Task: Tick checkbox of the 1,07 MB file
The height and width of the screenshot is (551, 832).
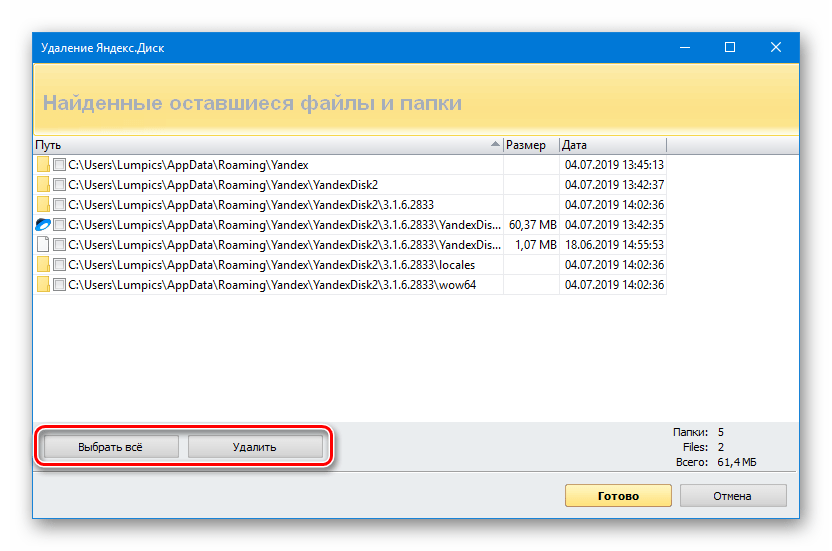Action: [59, 245]
